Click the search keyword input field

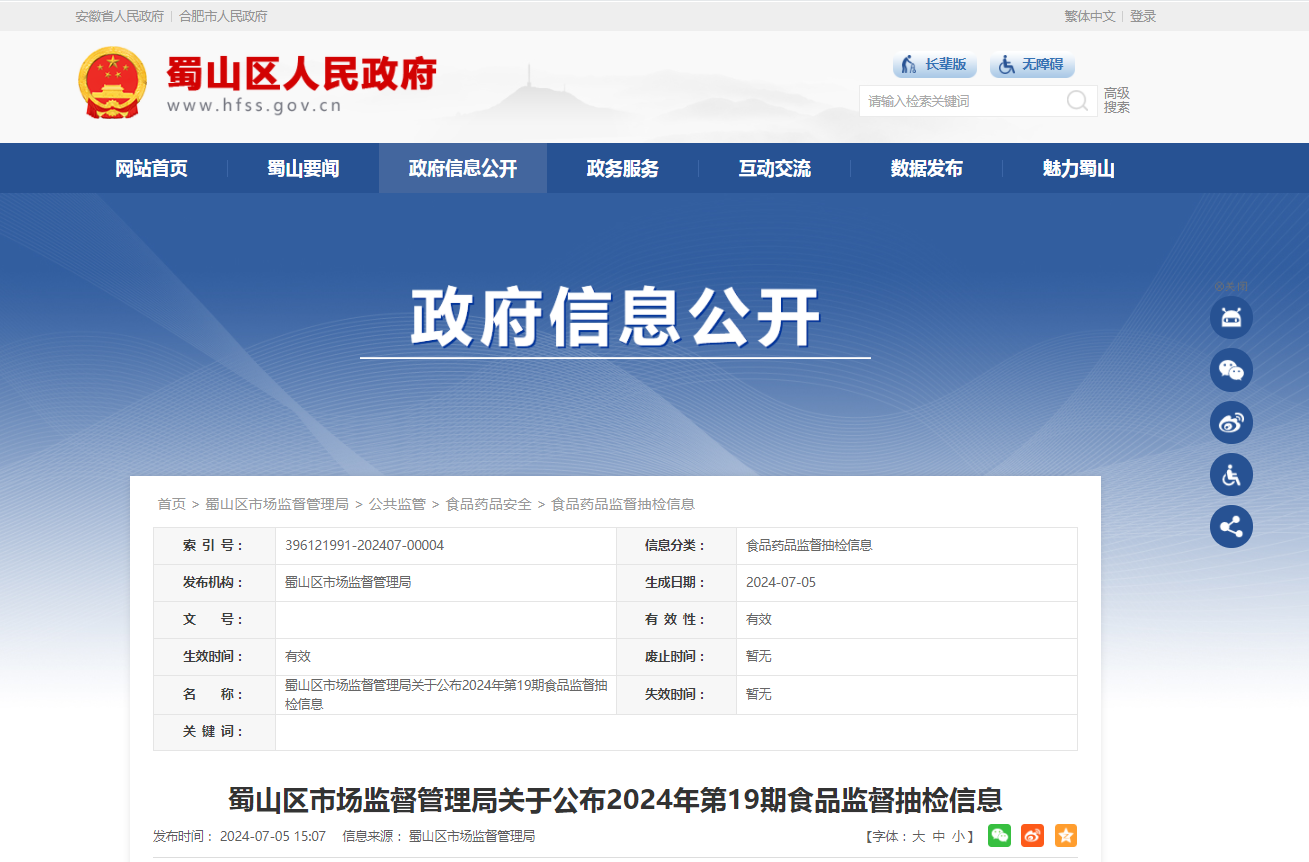pos(960,101)
